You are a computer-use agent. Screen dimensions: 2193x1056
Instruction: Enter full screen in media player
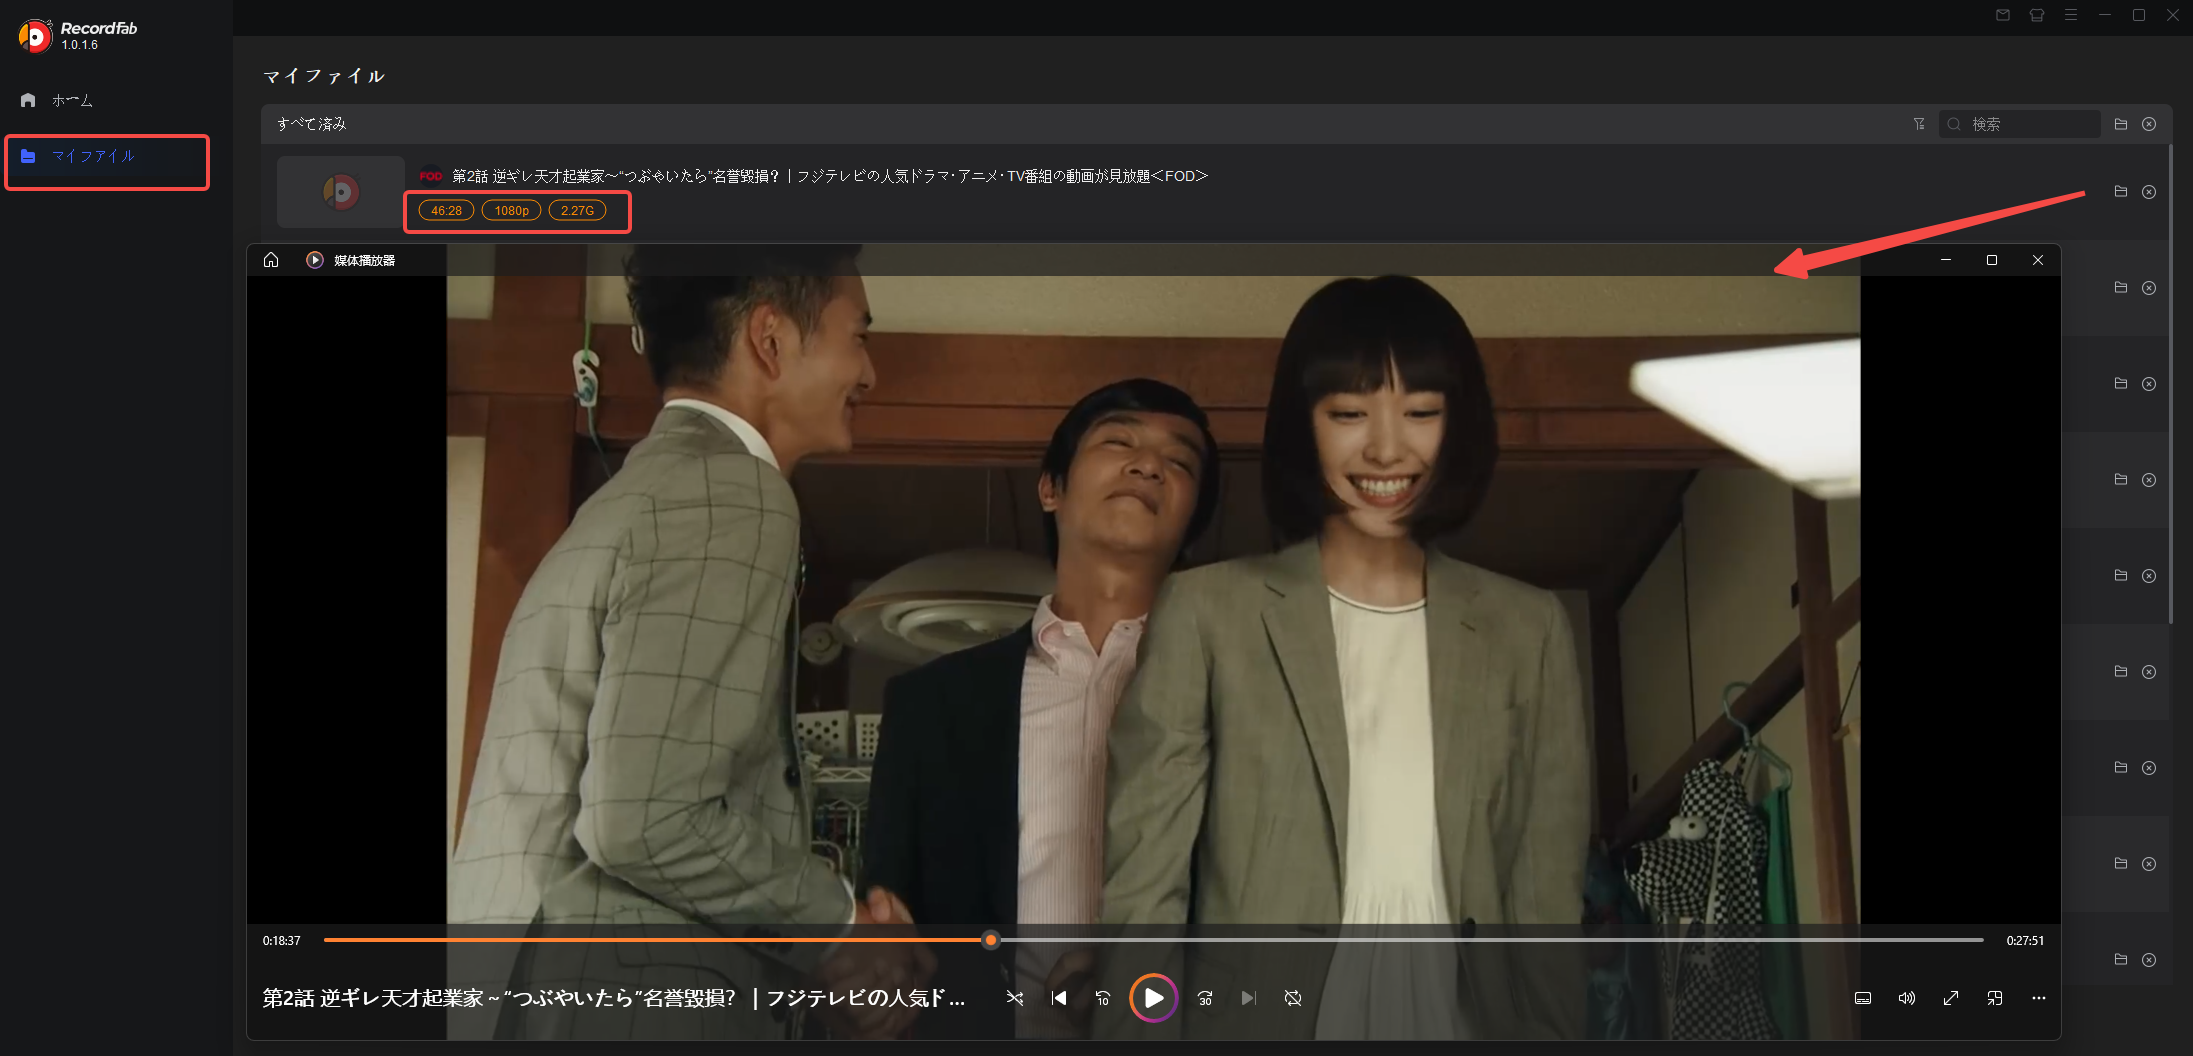[x=1951, y=998]
